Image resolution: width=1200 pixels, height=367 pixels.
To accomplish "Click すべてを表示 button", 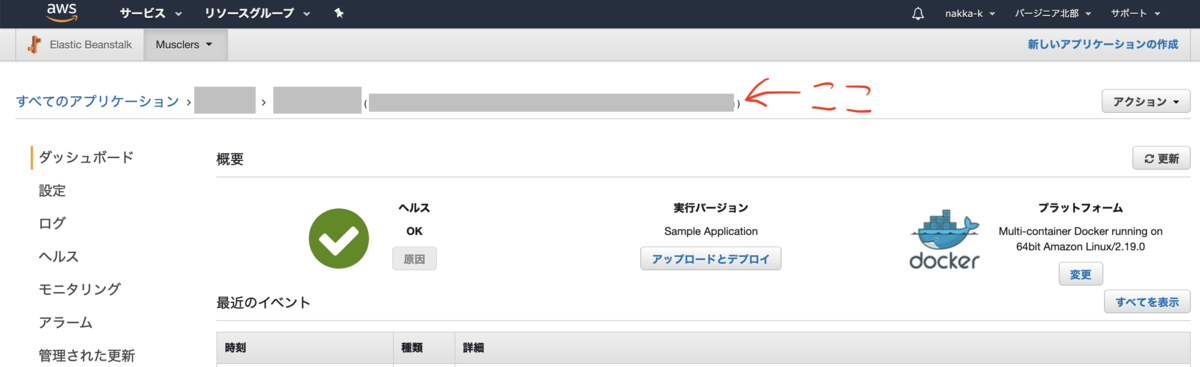I will point(1147,302).
